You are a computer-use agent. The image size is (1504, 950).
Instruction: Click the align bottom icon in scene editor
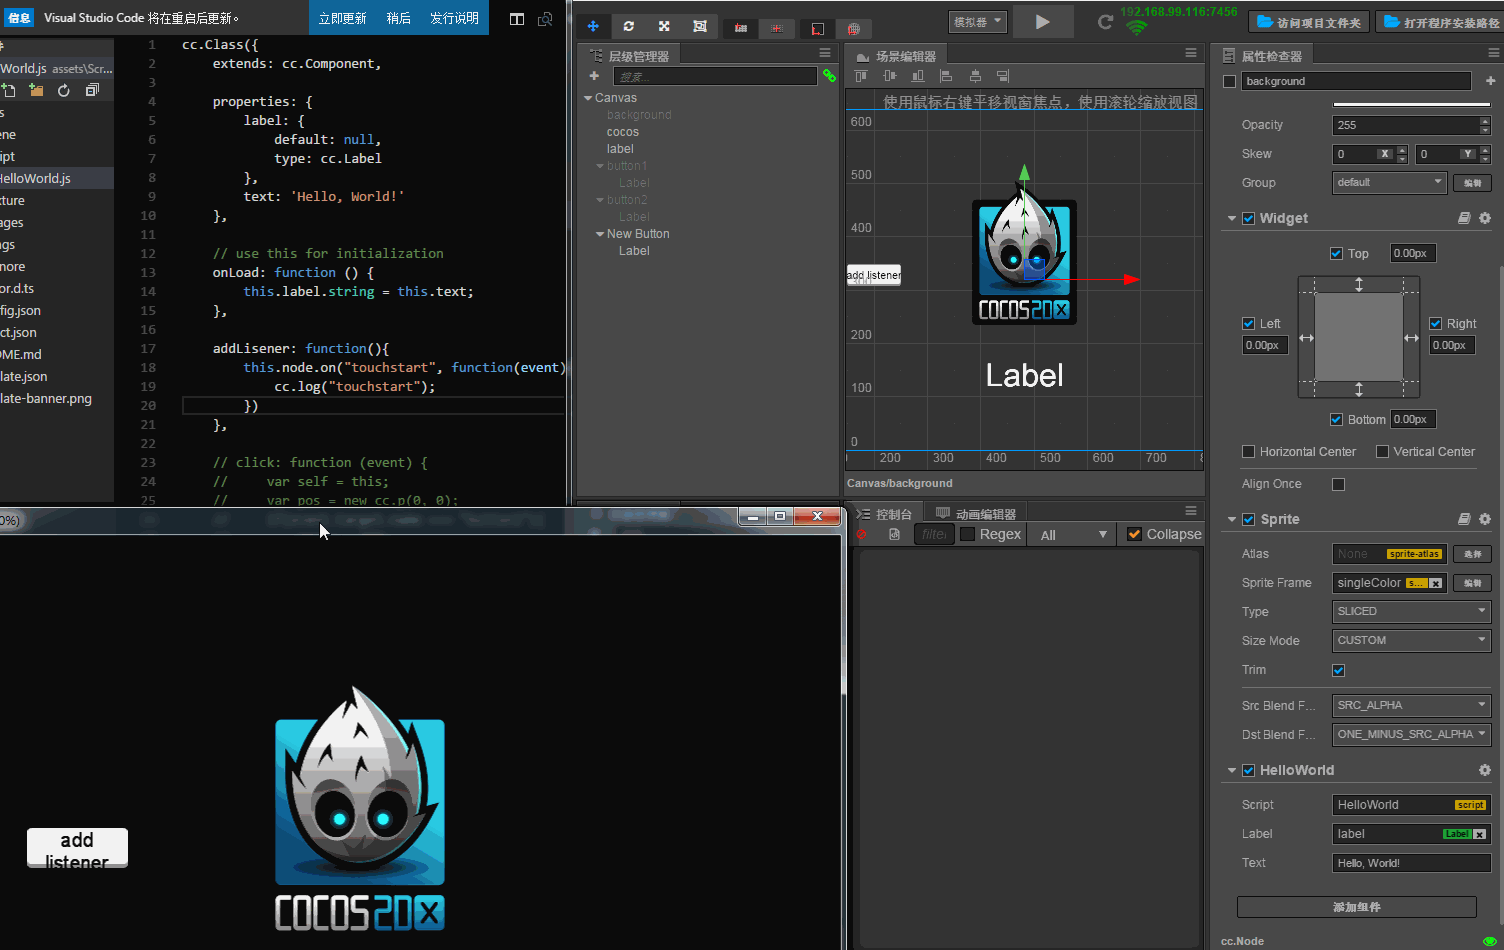pyautogui.click(x=918, y=76)
